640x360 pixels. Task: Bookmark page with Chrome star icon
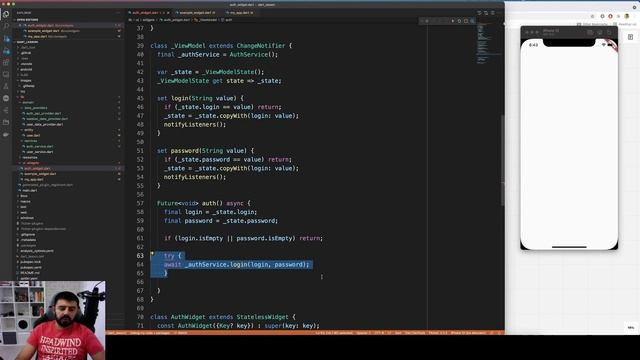[593, 16]
